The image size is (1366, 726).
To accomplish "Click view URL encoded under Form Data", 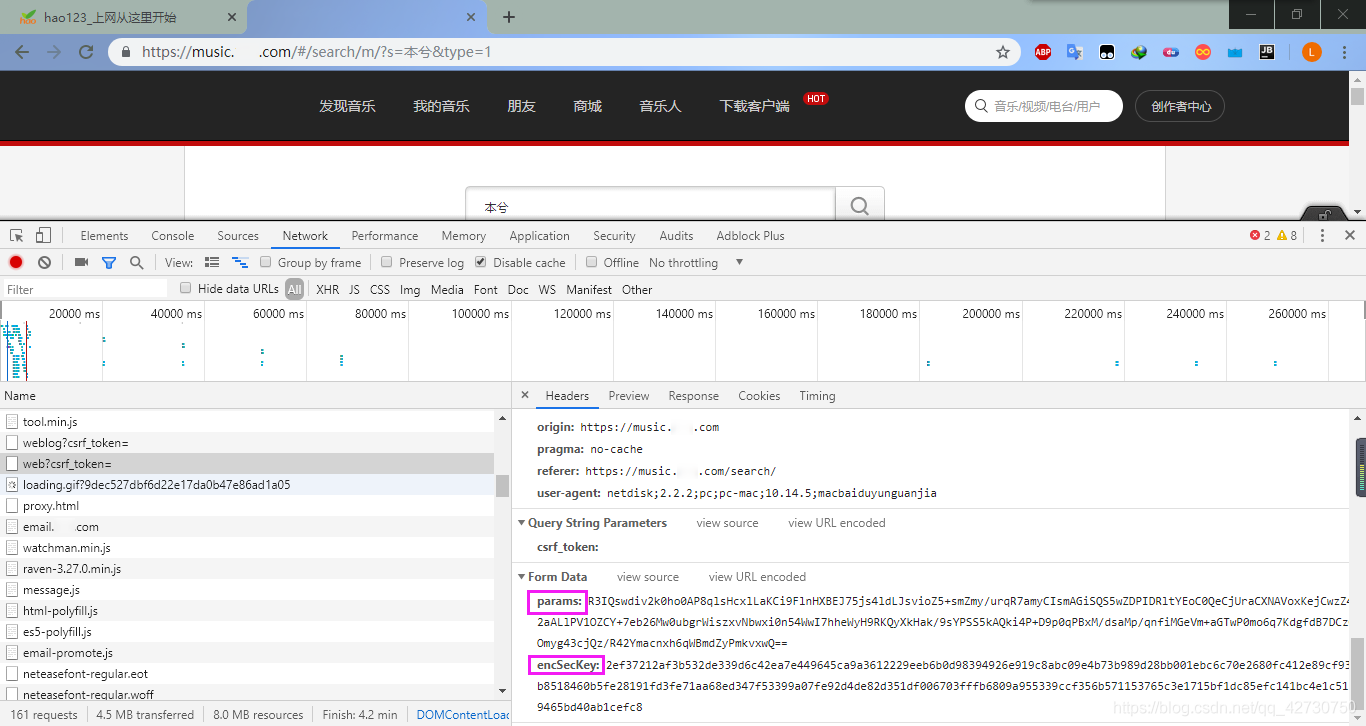I will point(757,577).
